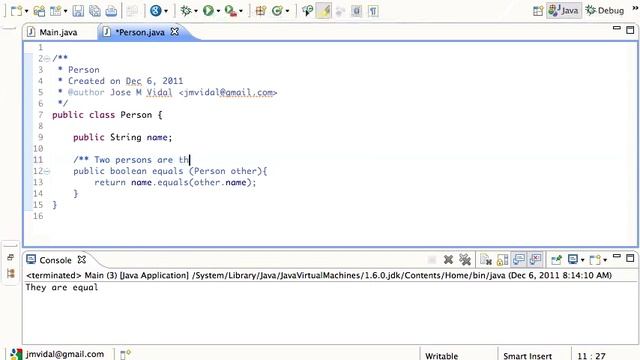Toggle show console when standard out changes
This screenshot has height=360, width=640.
tap(519, 260)
